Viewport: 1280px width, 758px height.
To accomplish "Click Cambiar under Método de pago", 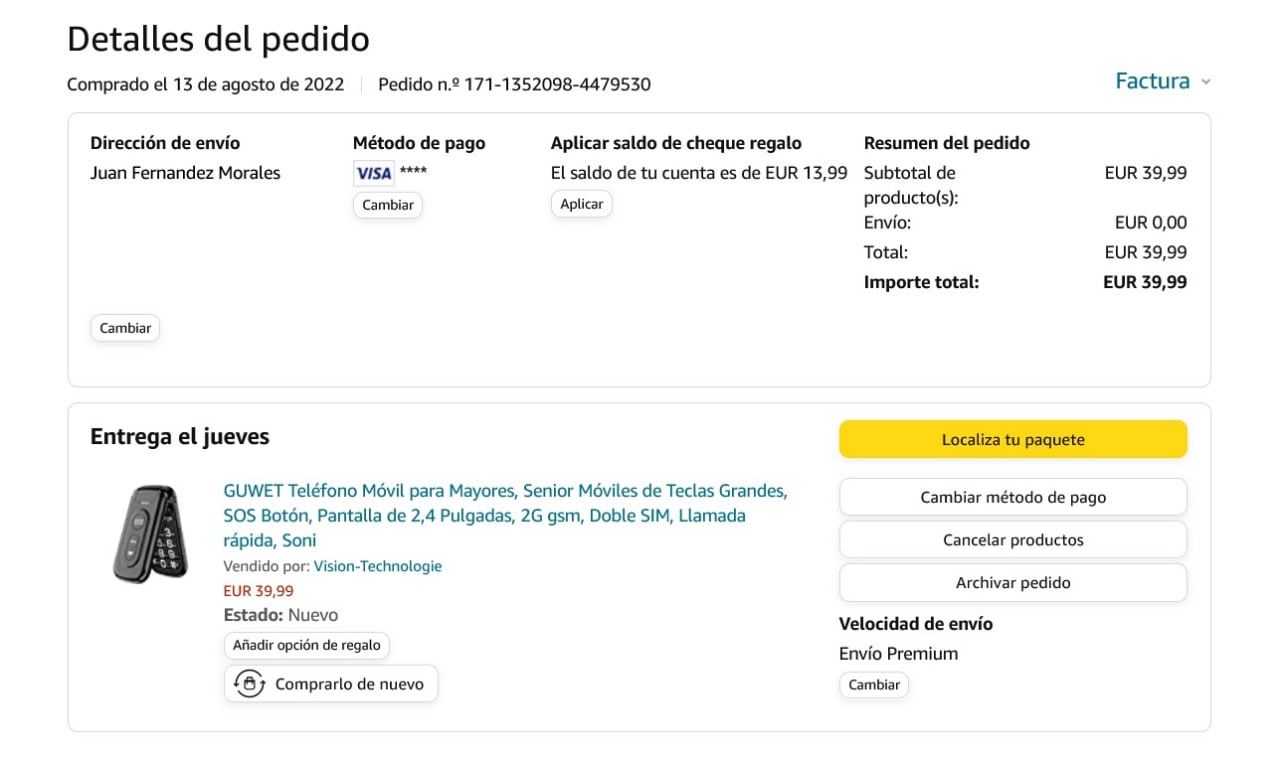I will click(x=387, y=205).
